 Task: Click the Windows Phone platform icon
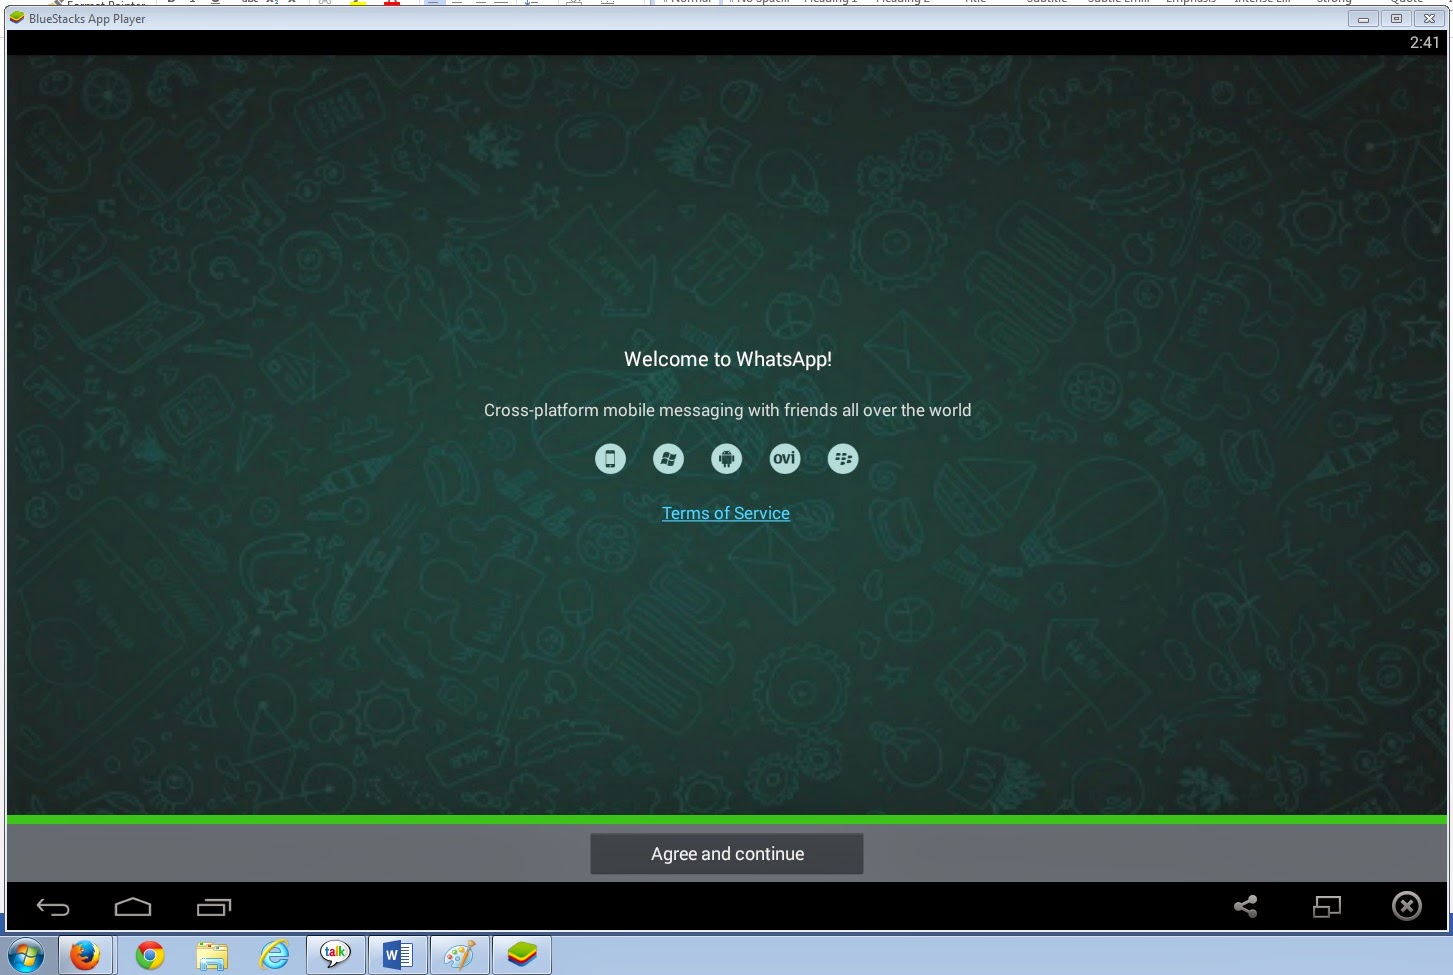668,459
